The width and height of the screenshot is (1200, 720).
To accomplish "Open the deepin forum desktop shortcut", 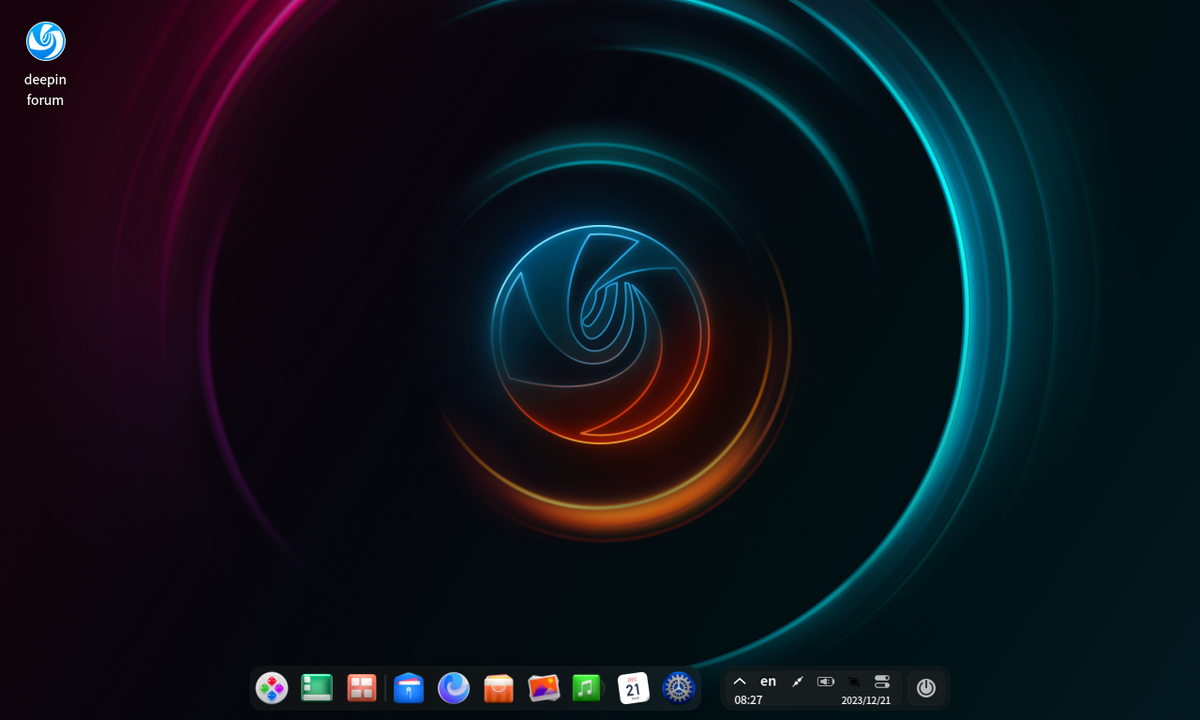I will (x=44, y=41).
